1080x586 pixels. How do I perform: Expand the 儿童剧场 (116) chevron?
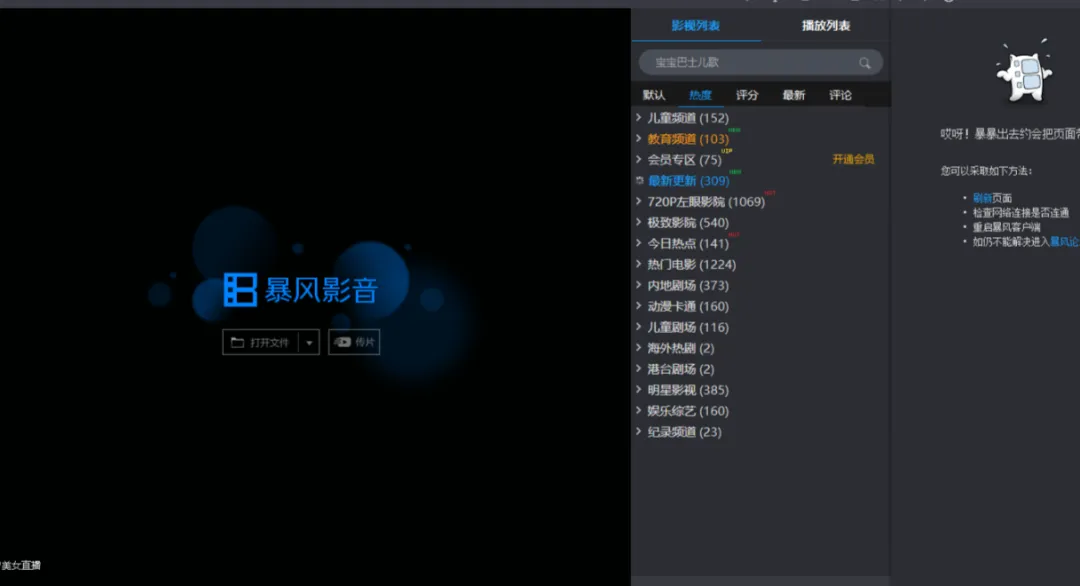[x=638, y=326]
